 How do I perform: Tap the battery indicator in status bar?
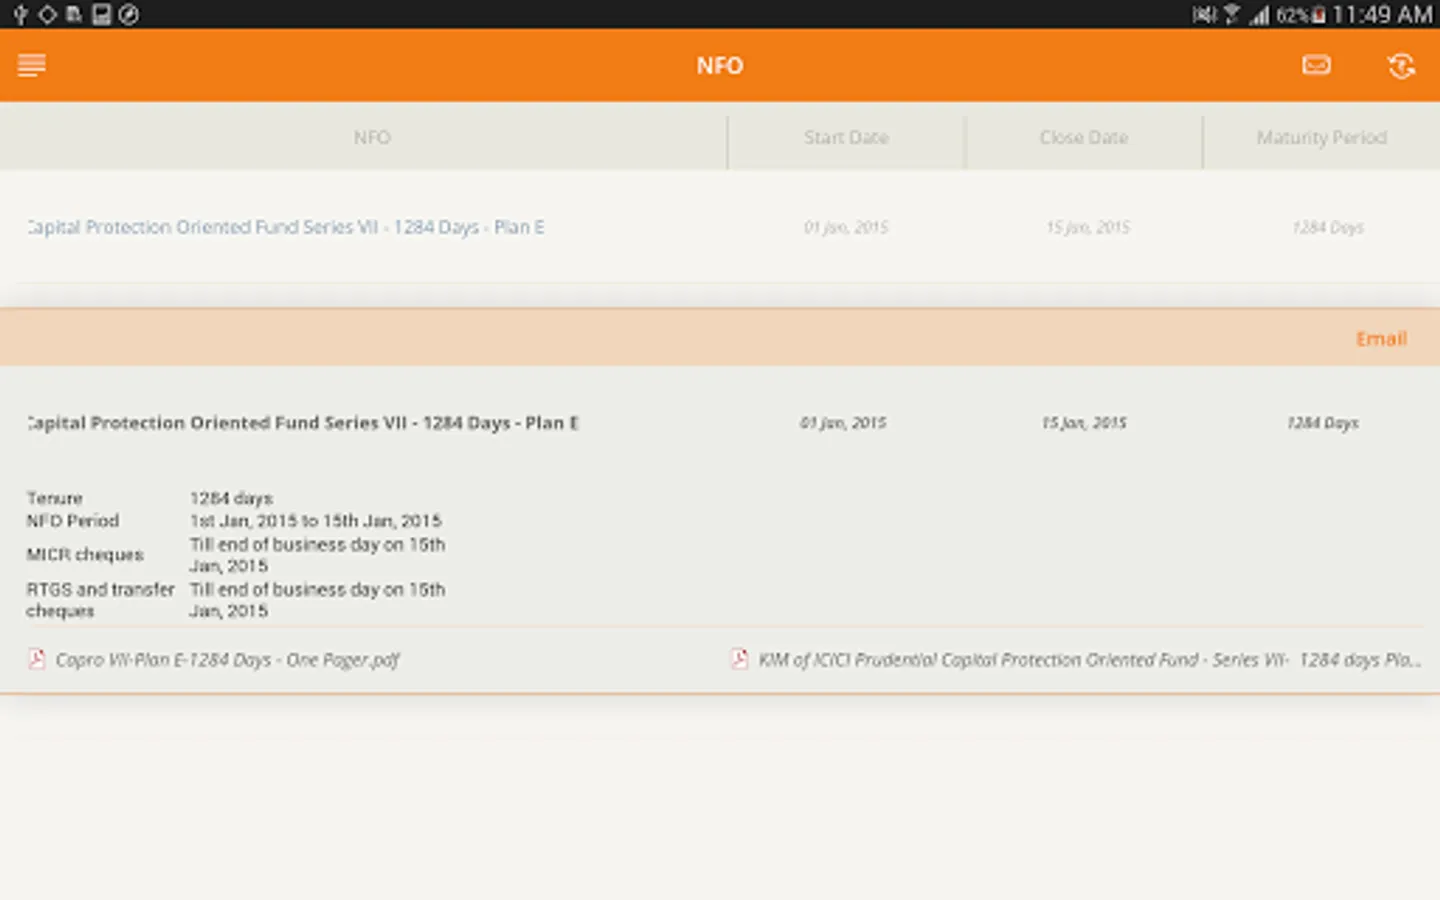click(1318, 14)
